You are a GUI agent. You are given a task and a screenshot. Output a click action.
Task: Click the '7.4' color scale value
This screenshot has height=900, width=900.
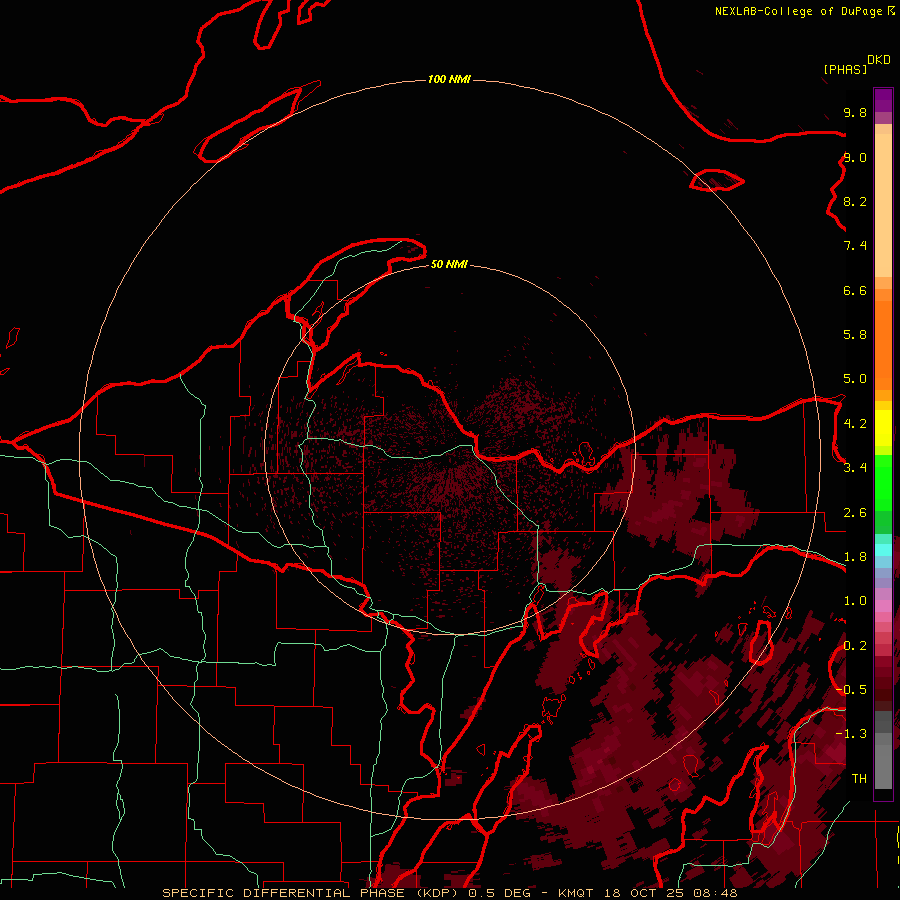855,246
